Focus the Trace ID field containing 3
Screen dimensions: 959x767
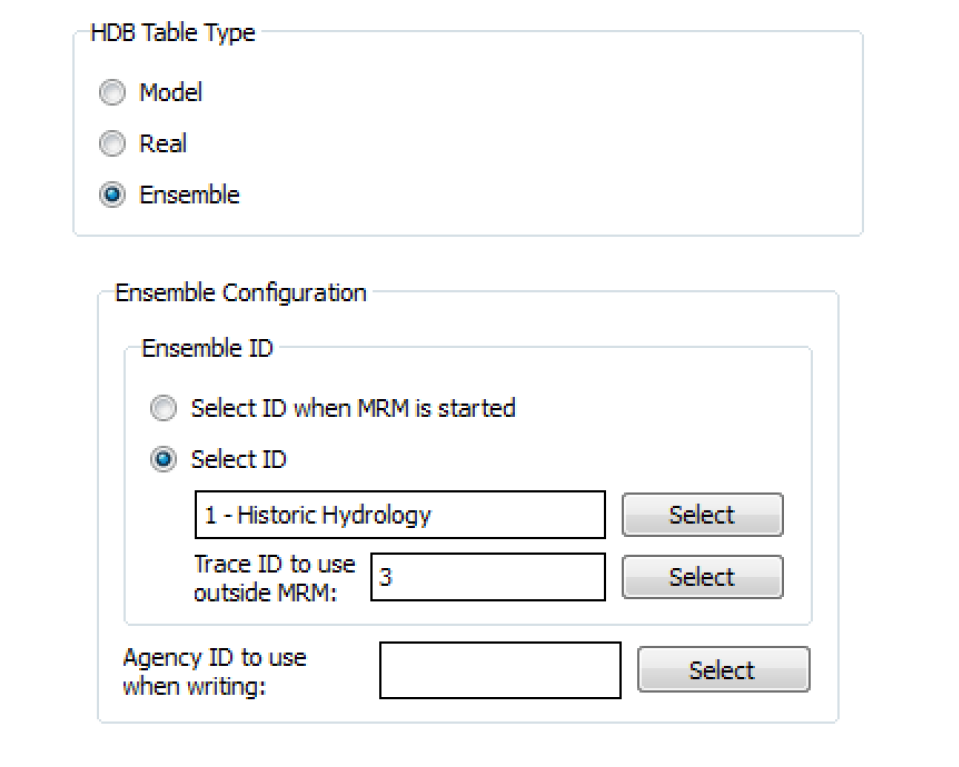tap(487, 577)
